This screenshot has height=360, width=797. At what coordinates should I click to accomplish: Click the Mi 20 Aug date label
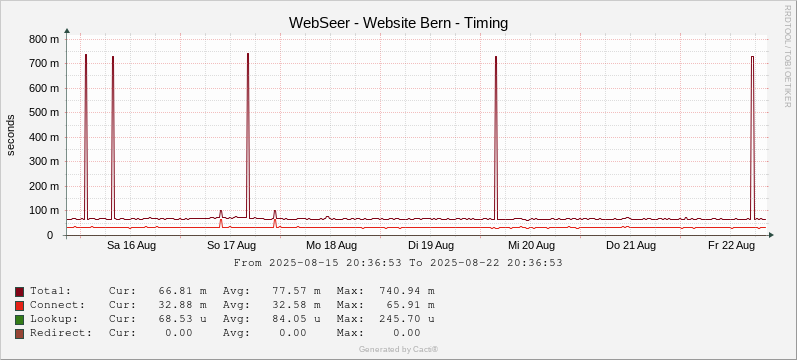(x=531, y=246)
